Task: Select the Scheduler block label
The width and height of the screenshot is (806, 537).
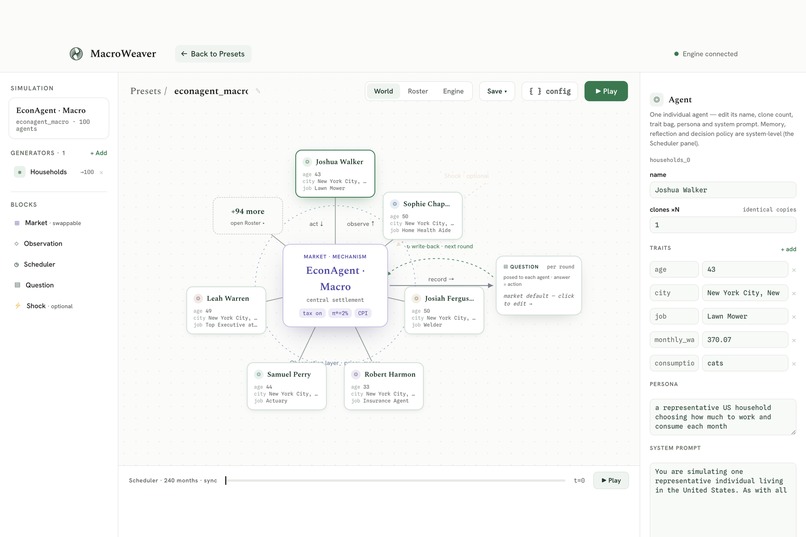Action: point(40,264)
